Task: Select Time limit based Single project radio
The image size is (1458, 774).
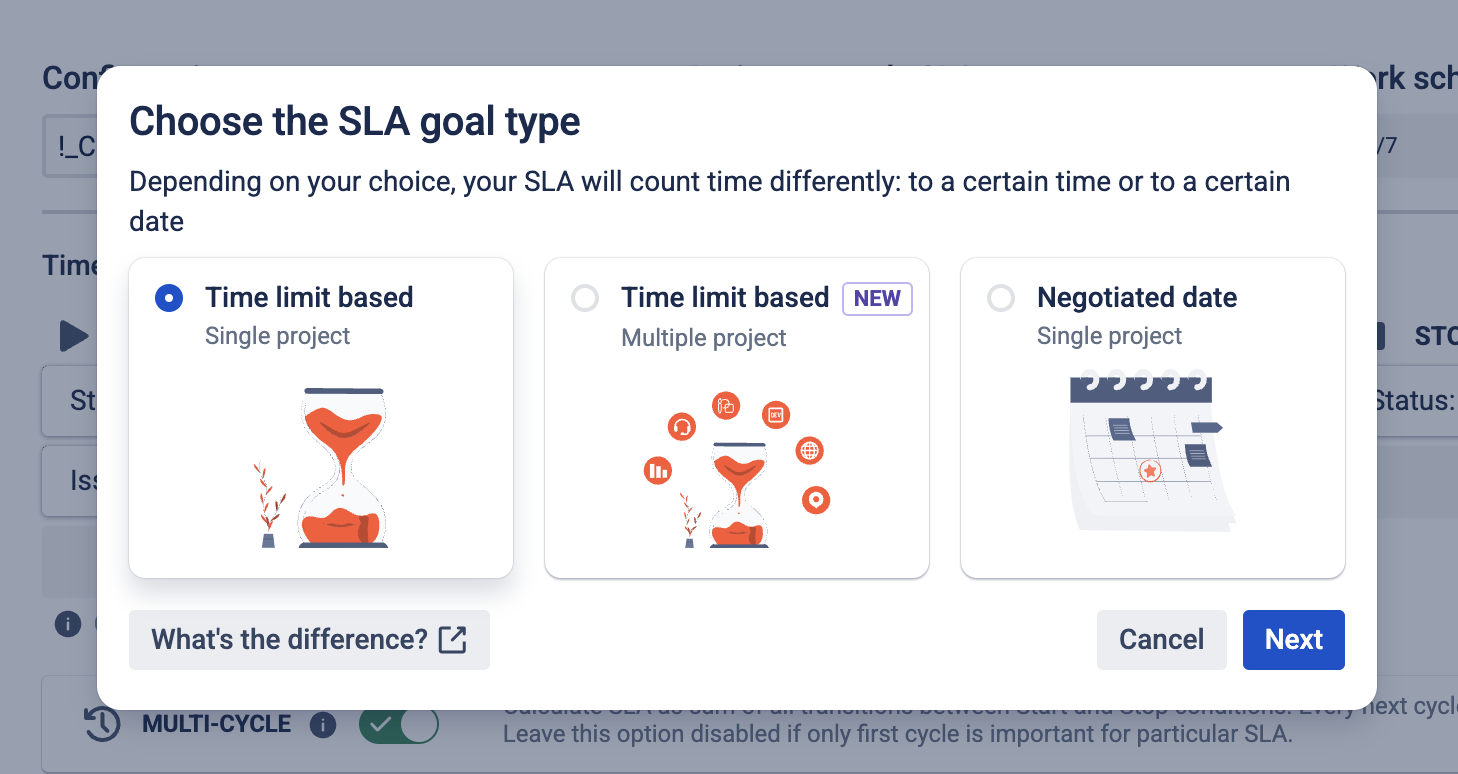Action: 169,298
